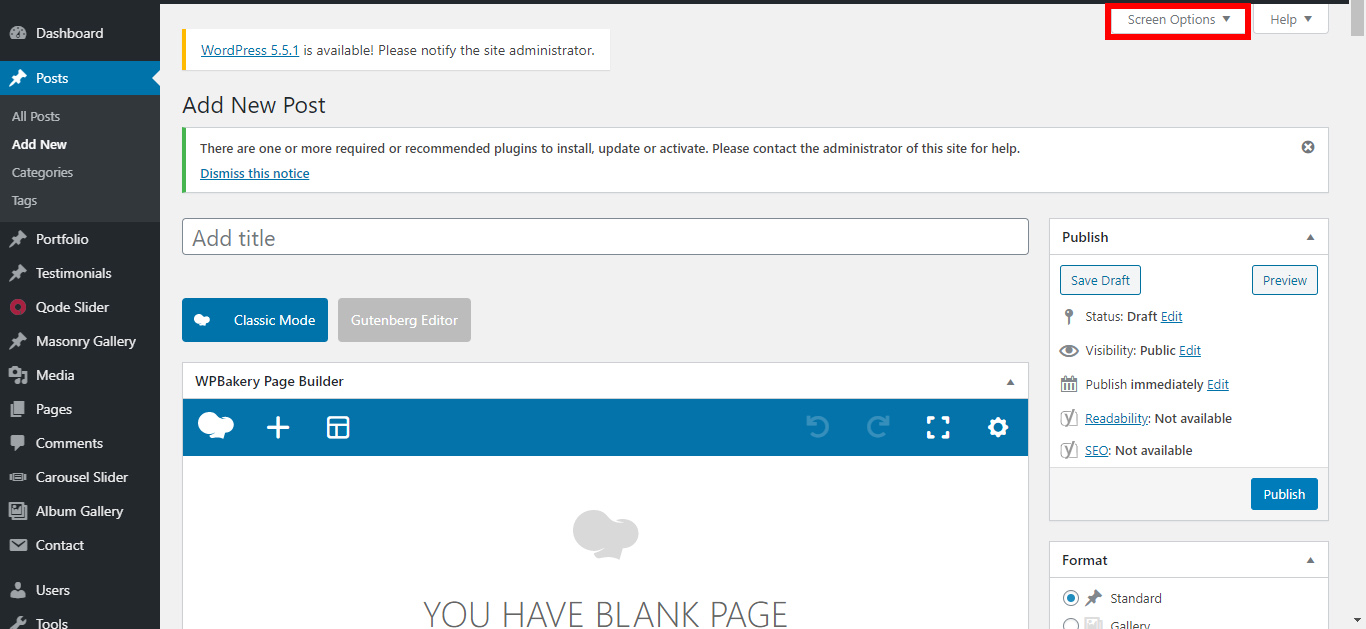
Task: Click the Preview button
Action: [1285, 280]
